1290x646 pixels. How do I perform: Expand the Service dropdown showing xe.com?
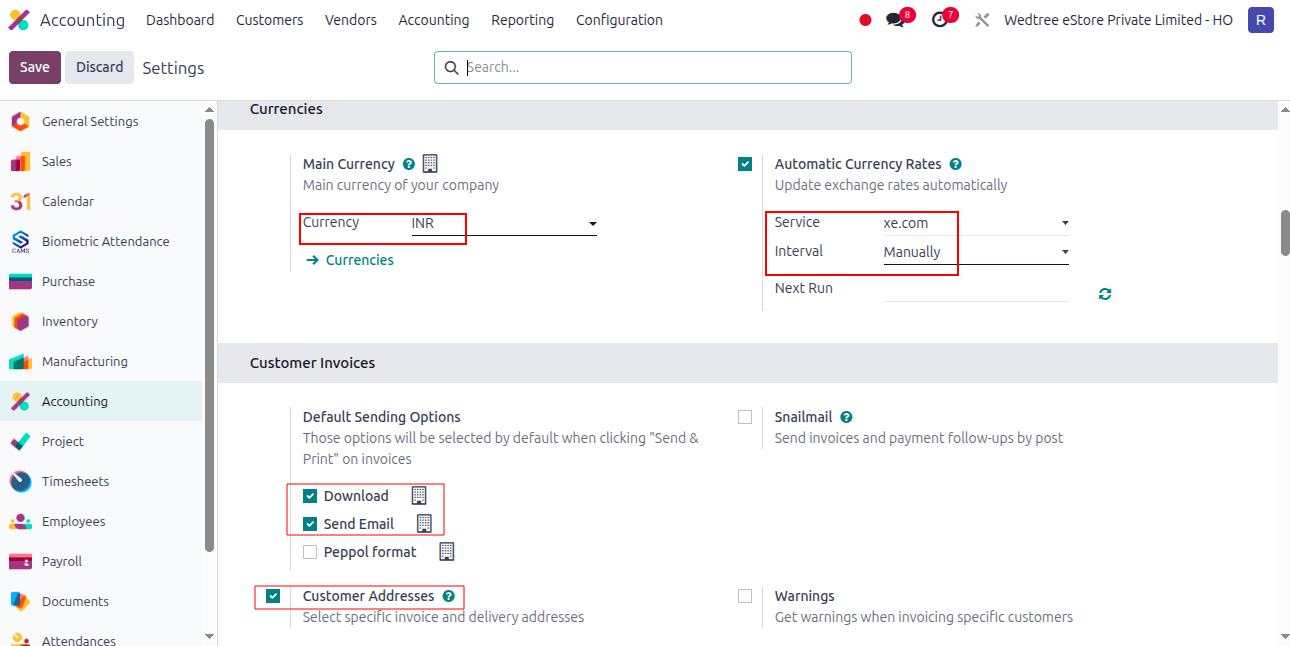976,223
